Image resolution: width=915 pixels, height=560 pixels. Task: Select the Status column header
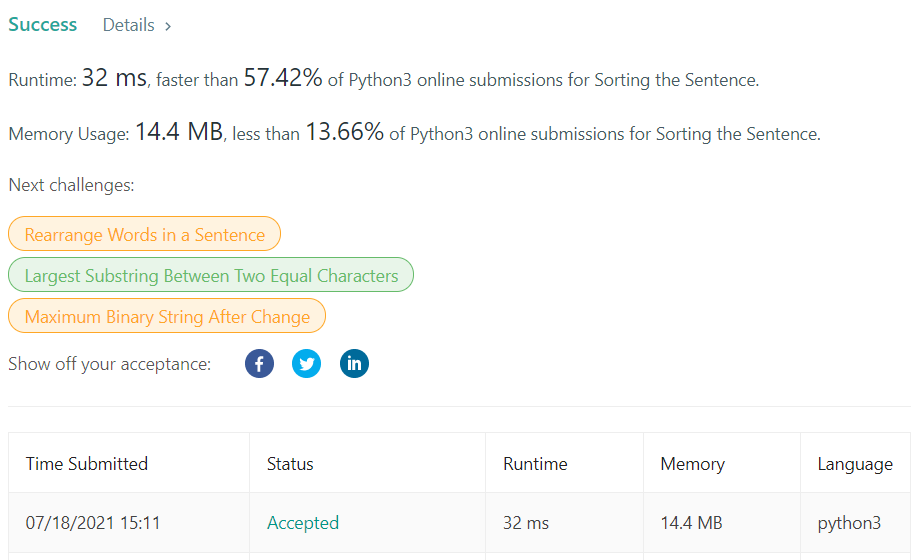[290, 464]
